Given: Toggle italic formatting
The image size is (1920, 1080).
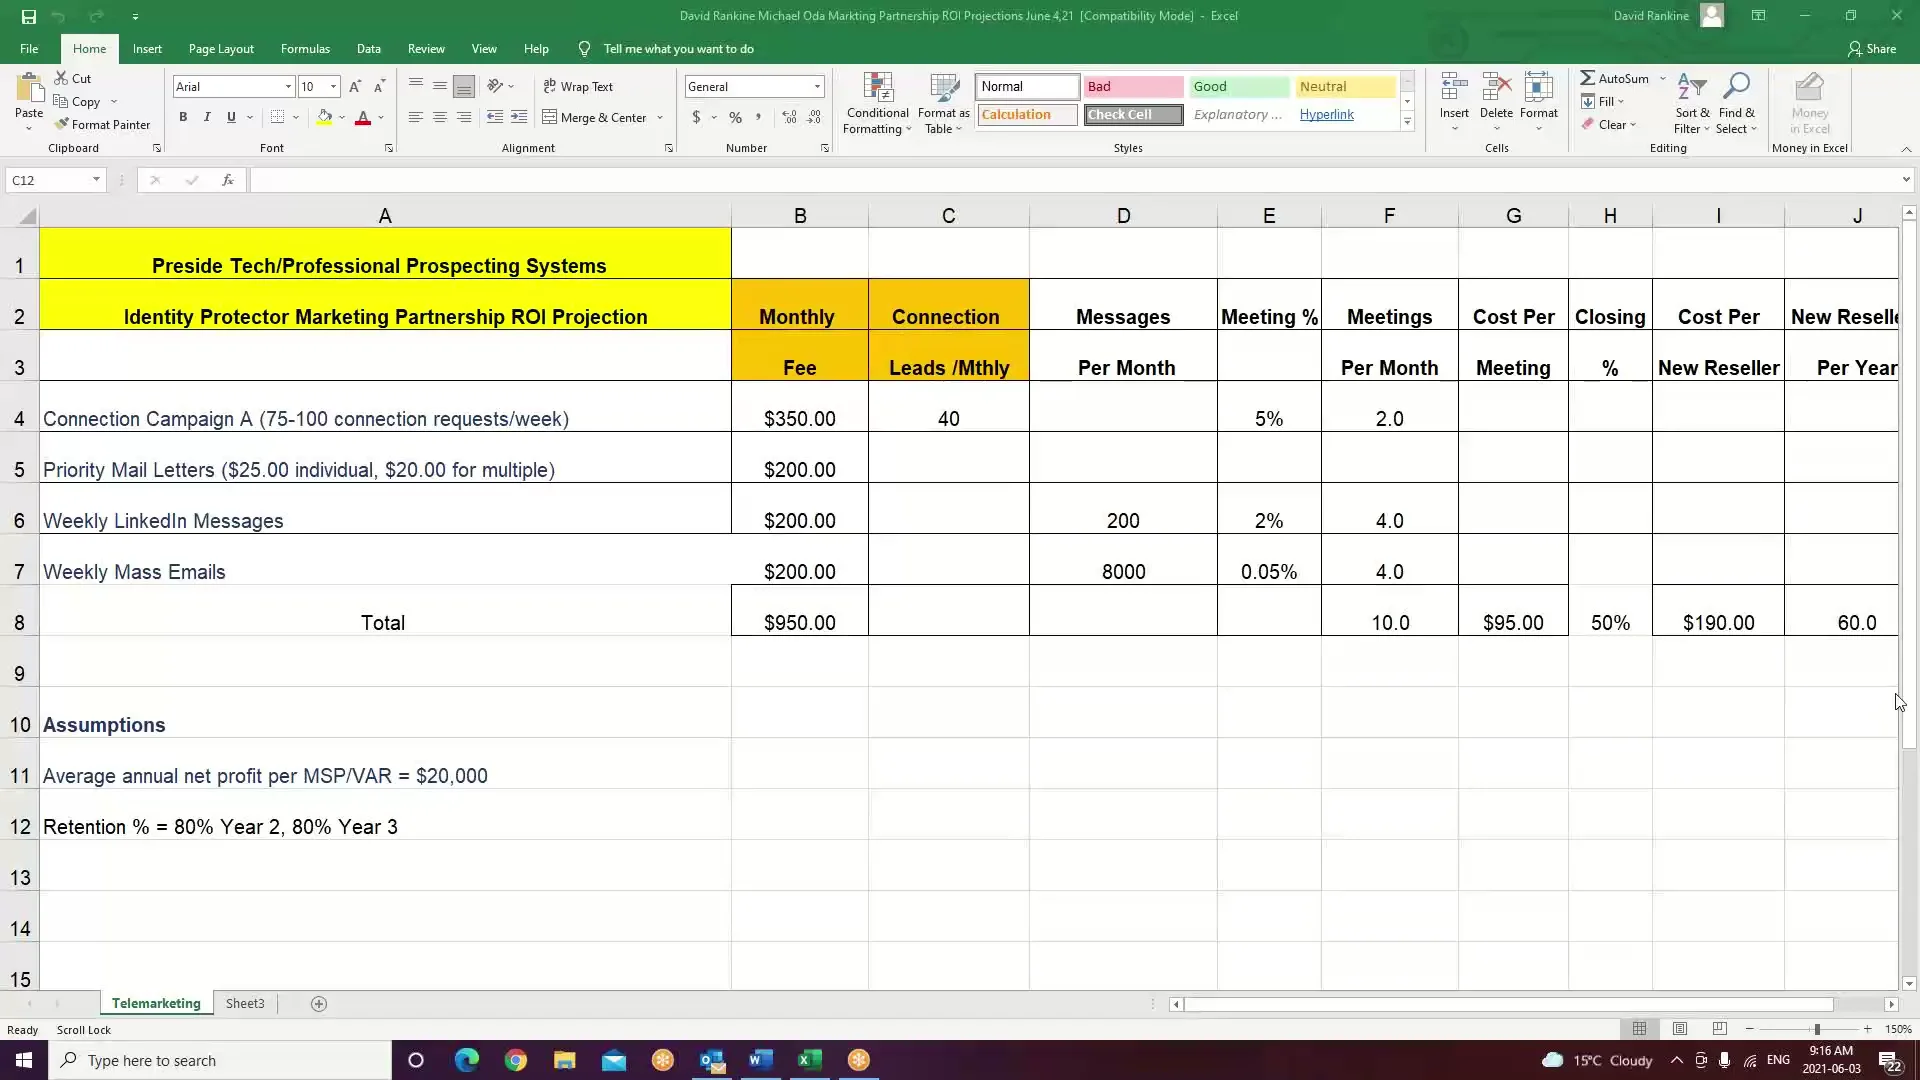Looking at the screenshot, I should click(207, 117).
